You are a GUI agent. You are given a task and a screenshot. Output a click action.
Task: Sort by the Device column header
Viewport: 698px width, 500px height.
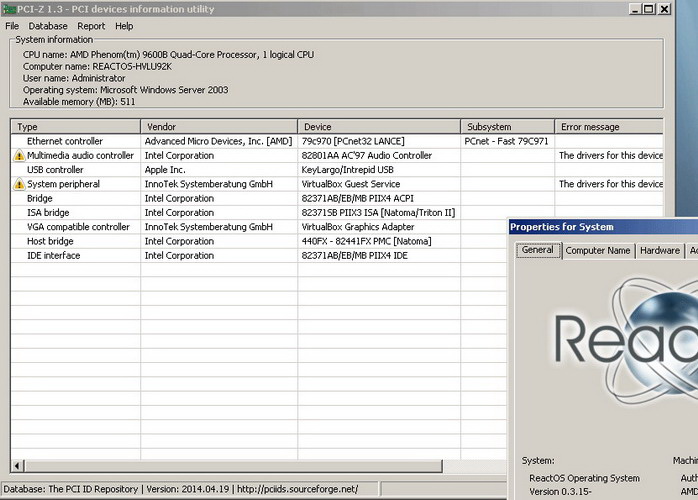pos(379,127)
